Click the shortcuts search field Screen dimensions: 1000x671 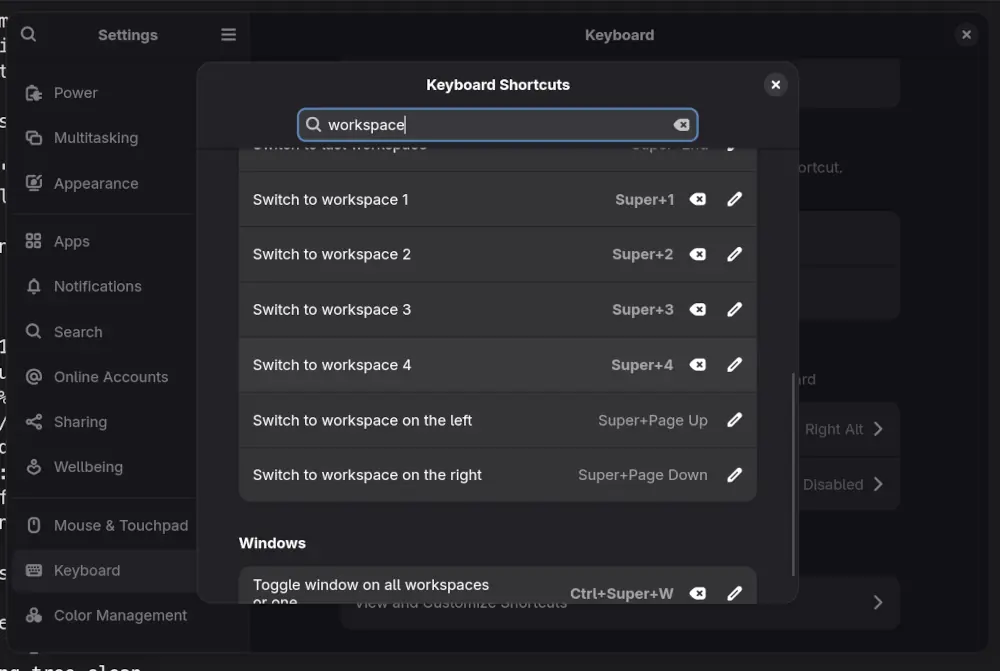[497, 125]
